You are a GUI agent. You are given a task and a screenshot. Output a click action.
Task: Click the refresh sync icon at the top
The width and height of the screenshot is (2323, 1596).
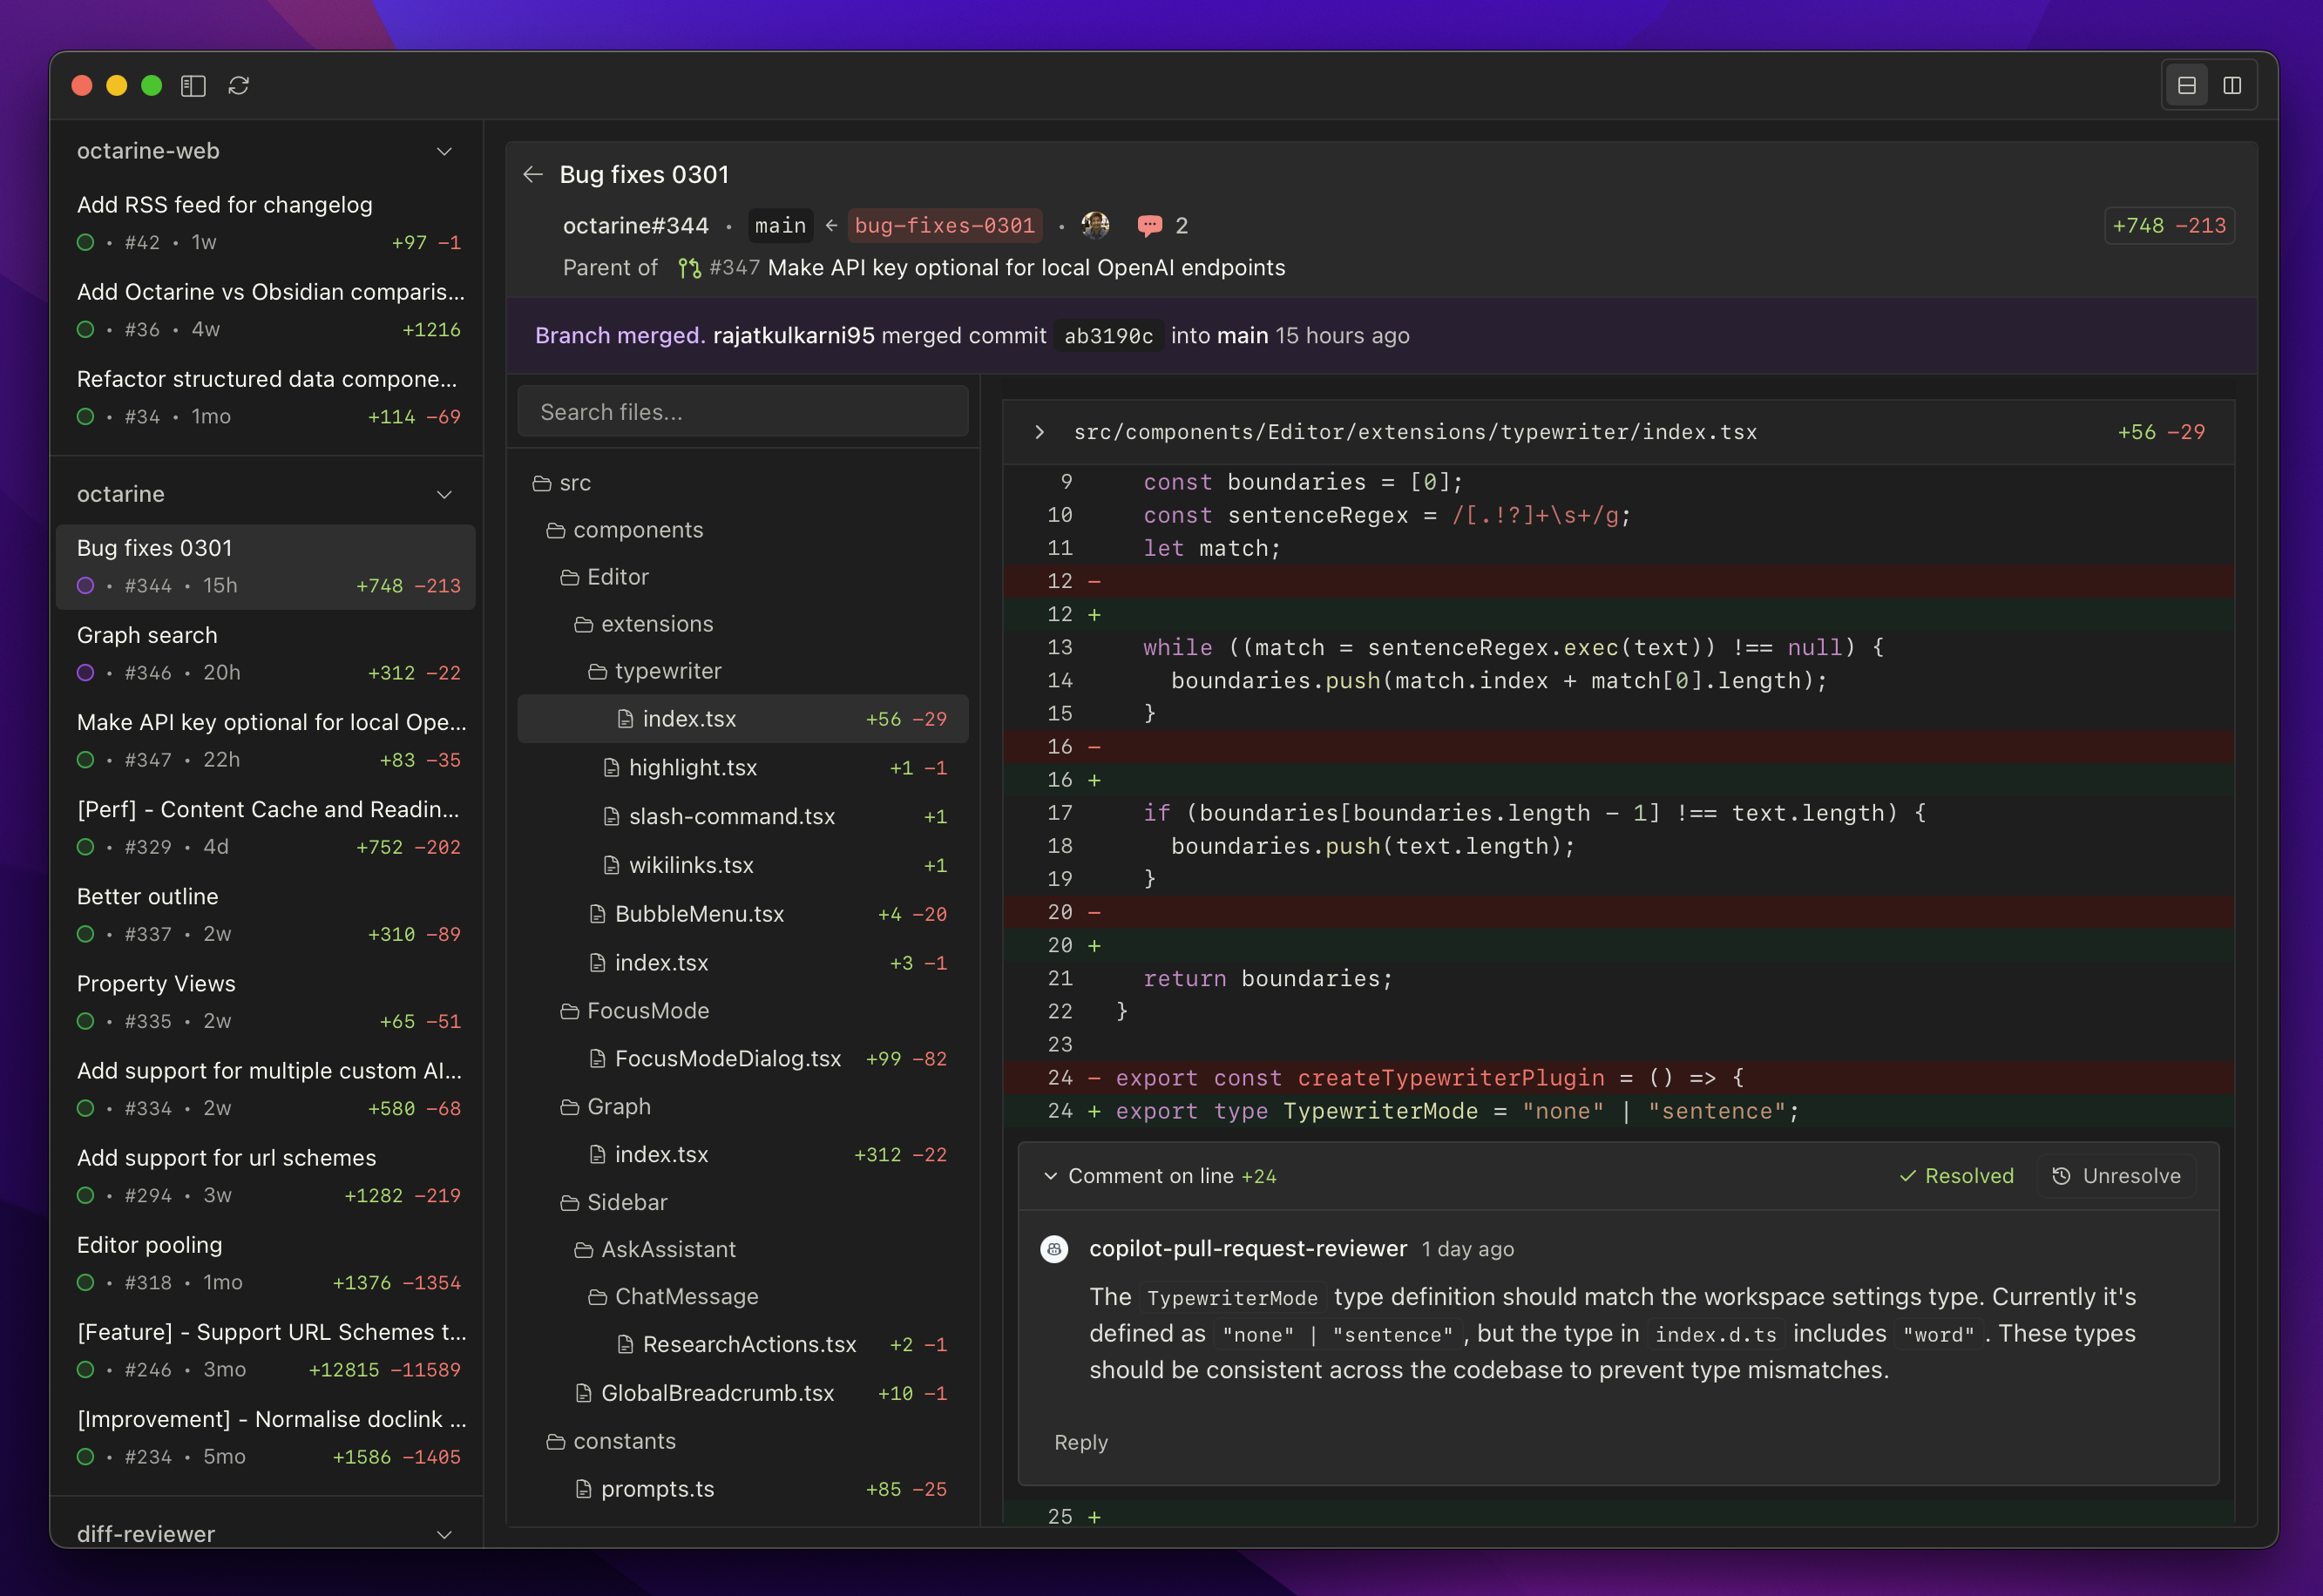tap(239, 86)
